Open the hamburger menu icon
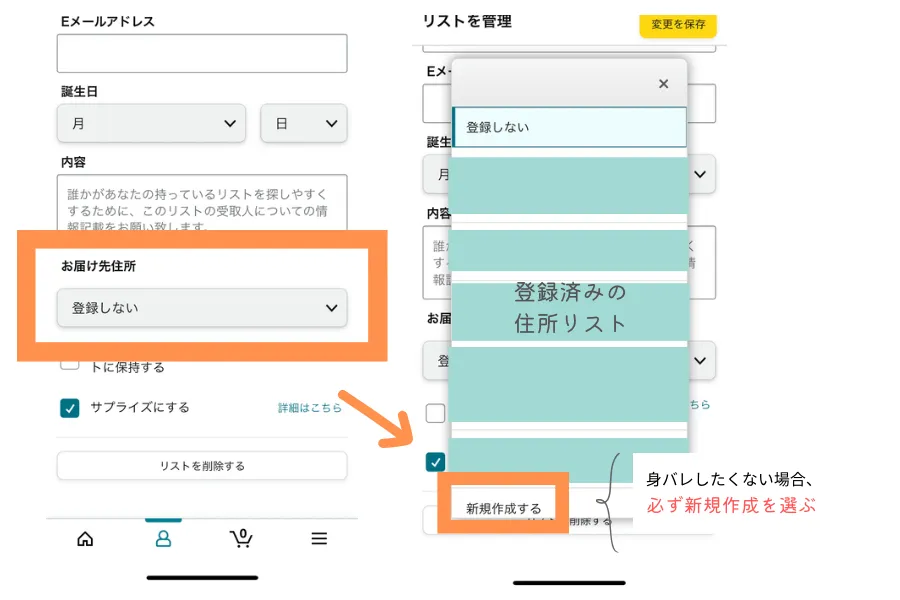900x600 pixels. (319, 539)
